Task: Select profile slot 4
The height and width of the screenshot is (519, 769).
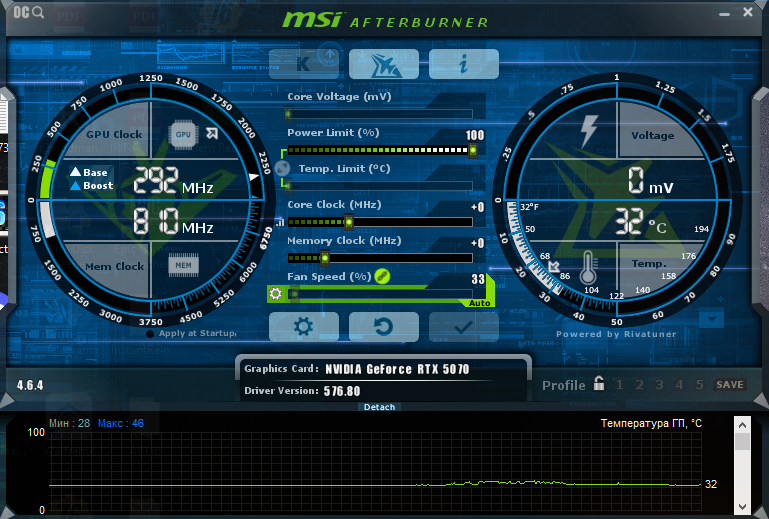Action: tap(679, 385)
